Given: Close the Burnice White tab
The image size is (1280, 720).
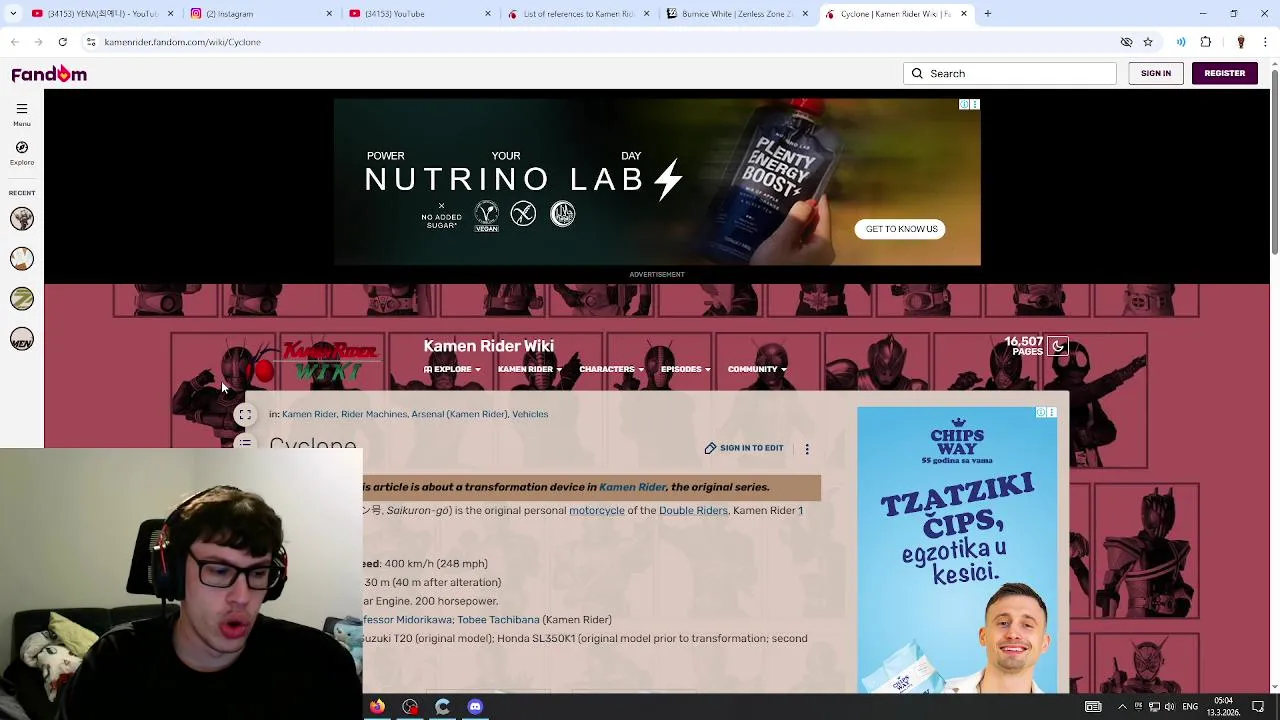Looking at the screenshot, I should (805, 14).
